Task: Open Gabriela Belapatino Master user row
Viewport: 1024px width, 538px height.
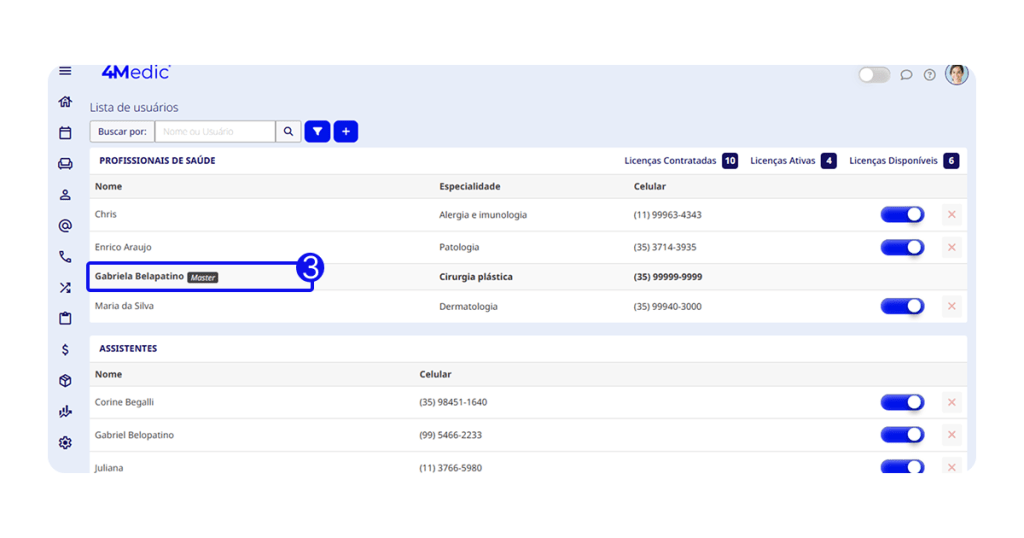Action: click(200, 277)
